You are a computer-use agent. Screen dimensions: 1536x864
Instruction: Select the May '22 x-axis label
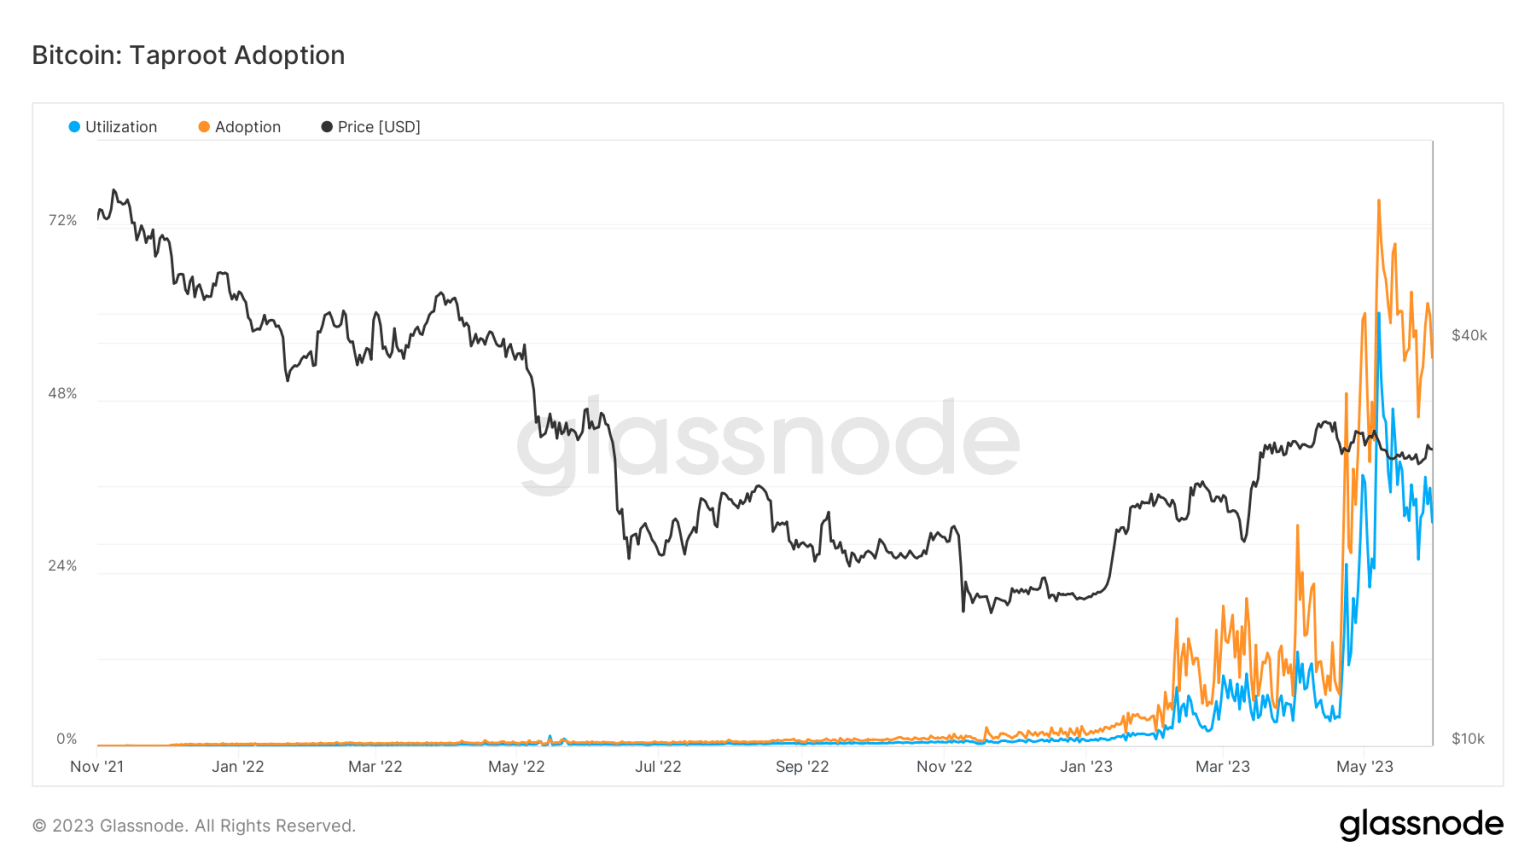(516, 767)
